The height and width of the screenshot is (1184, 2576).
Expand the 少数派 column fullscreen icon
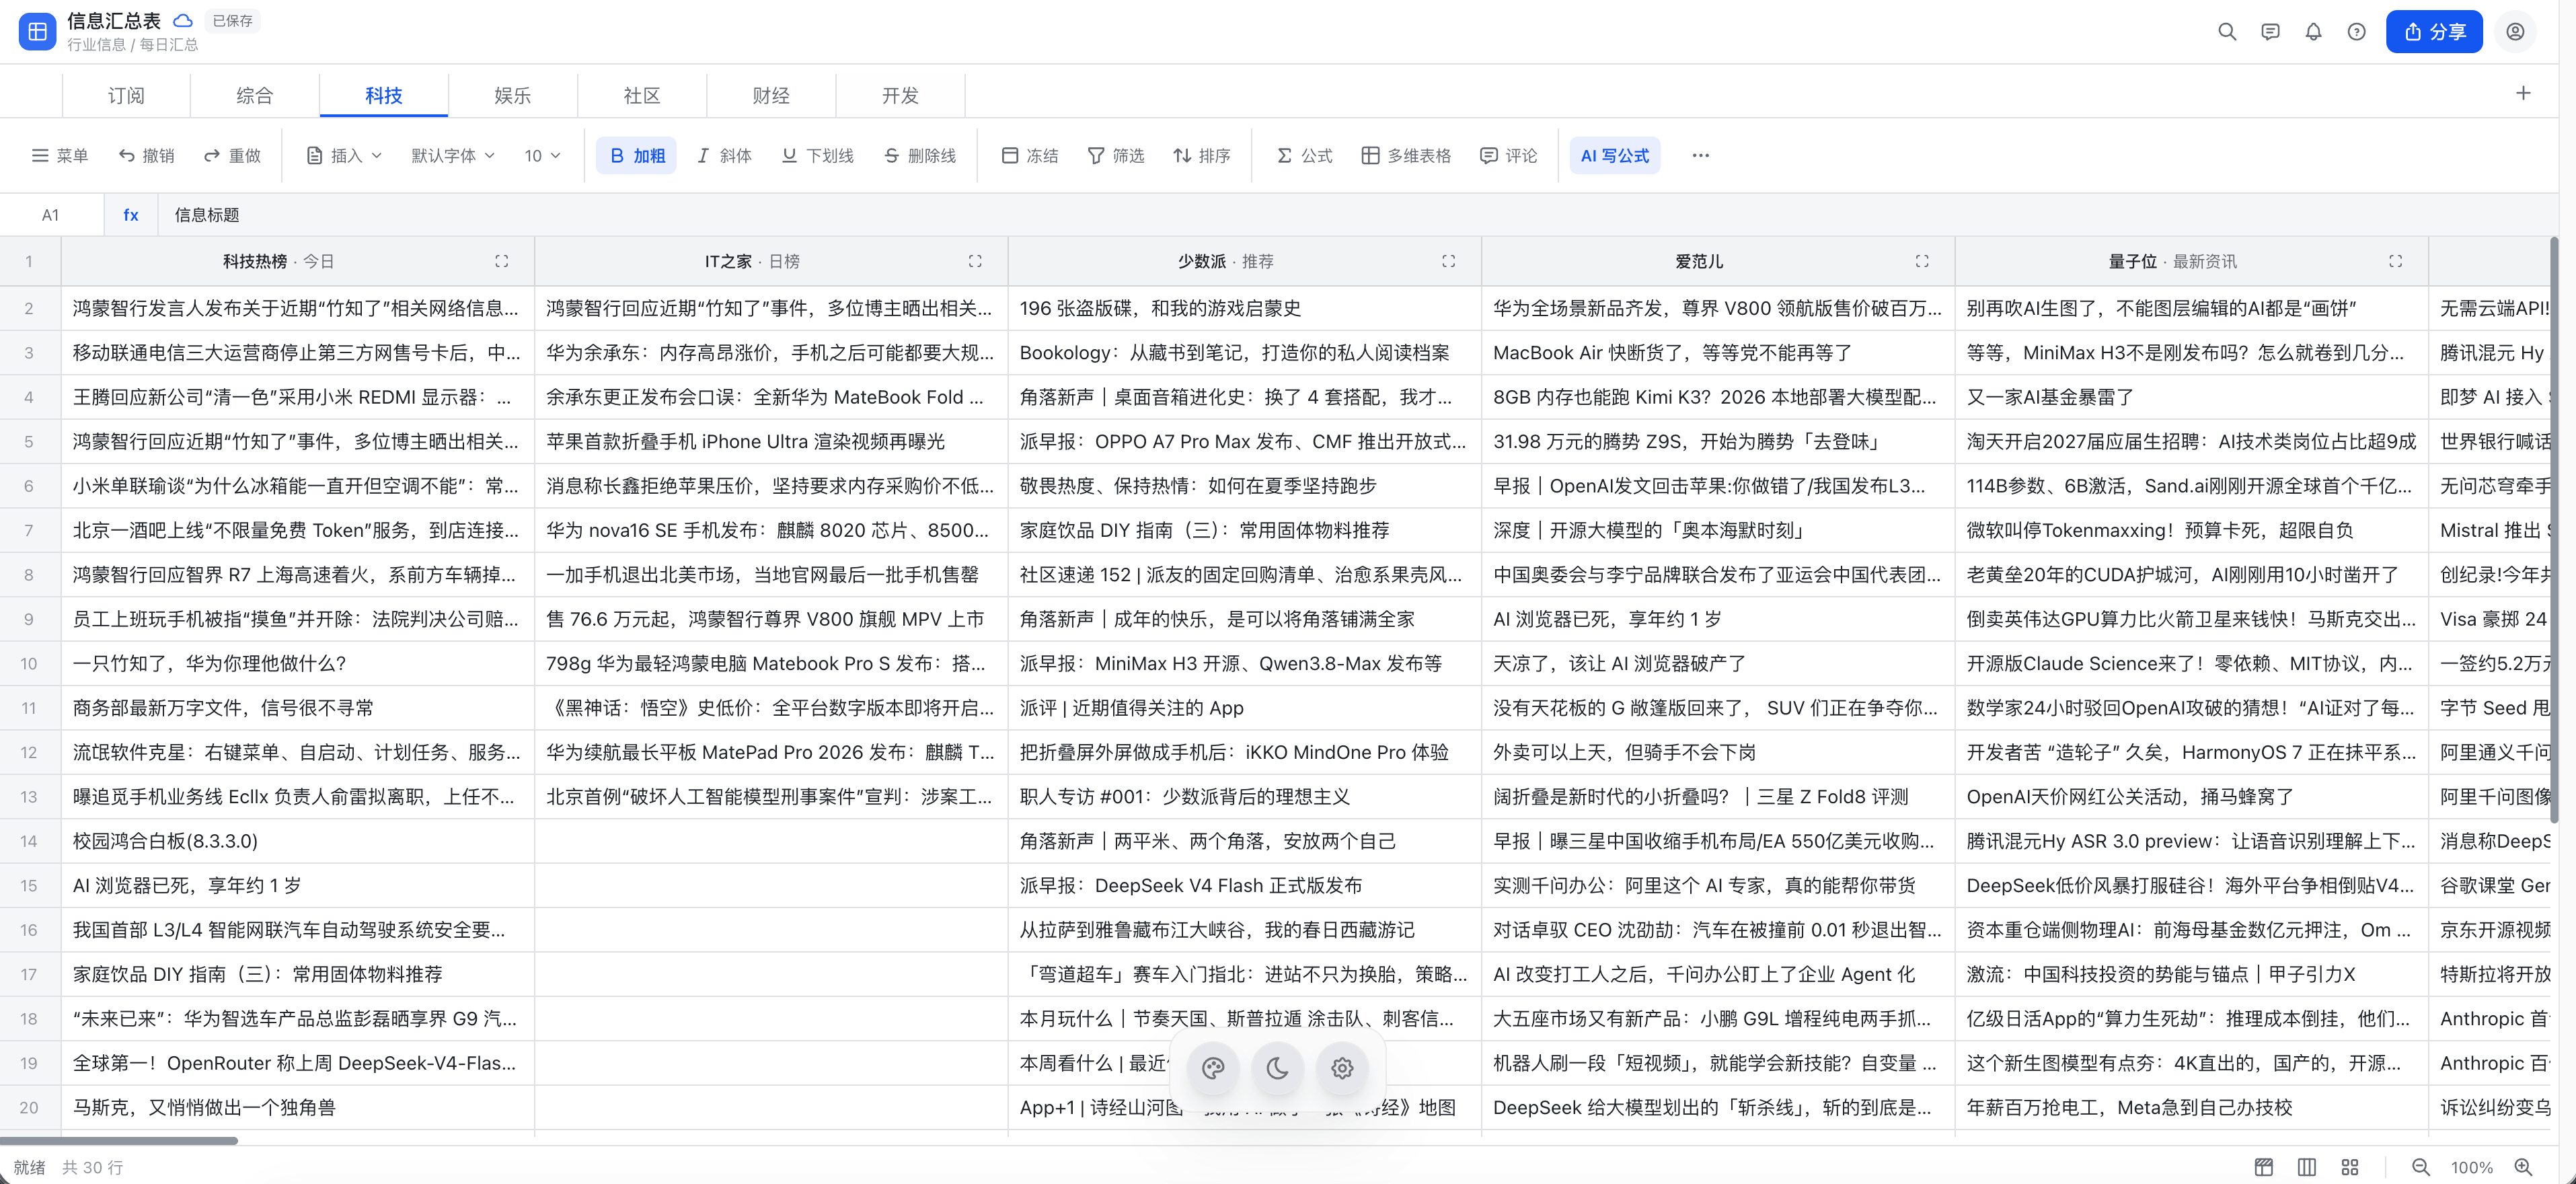click(1448, 261)
